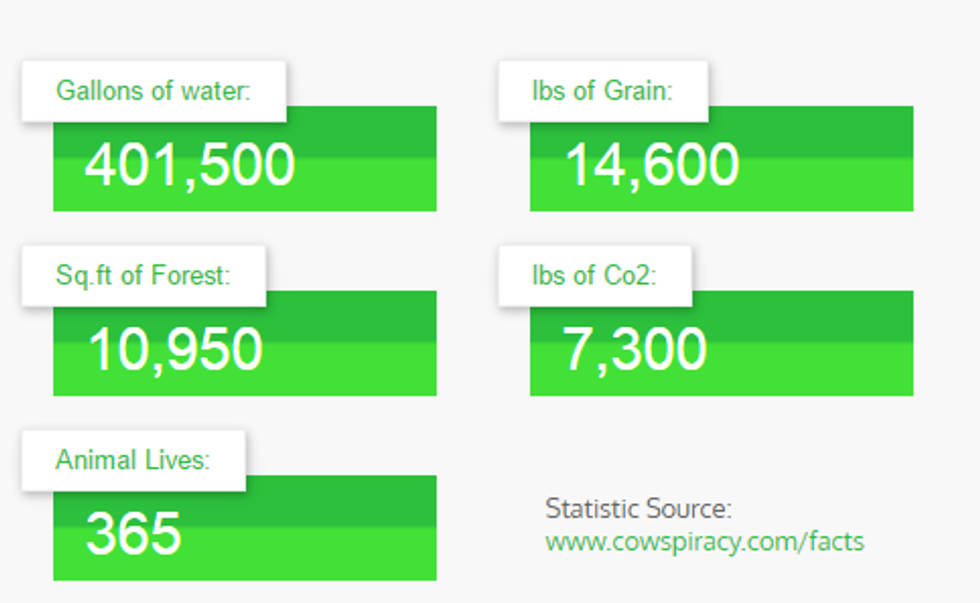
Task: Click the 'lbs of Grain:' label
Action: pos(602,91)
